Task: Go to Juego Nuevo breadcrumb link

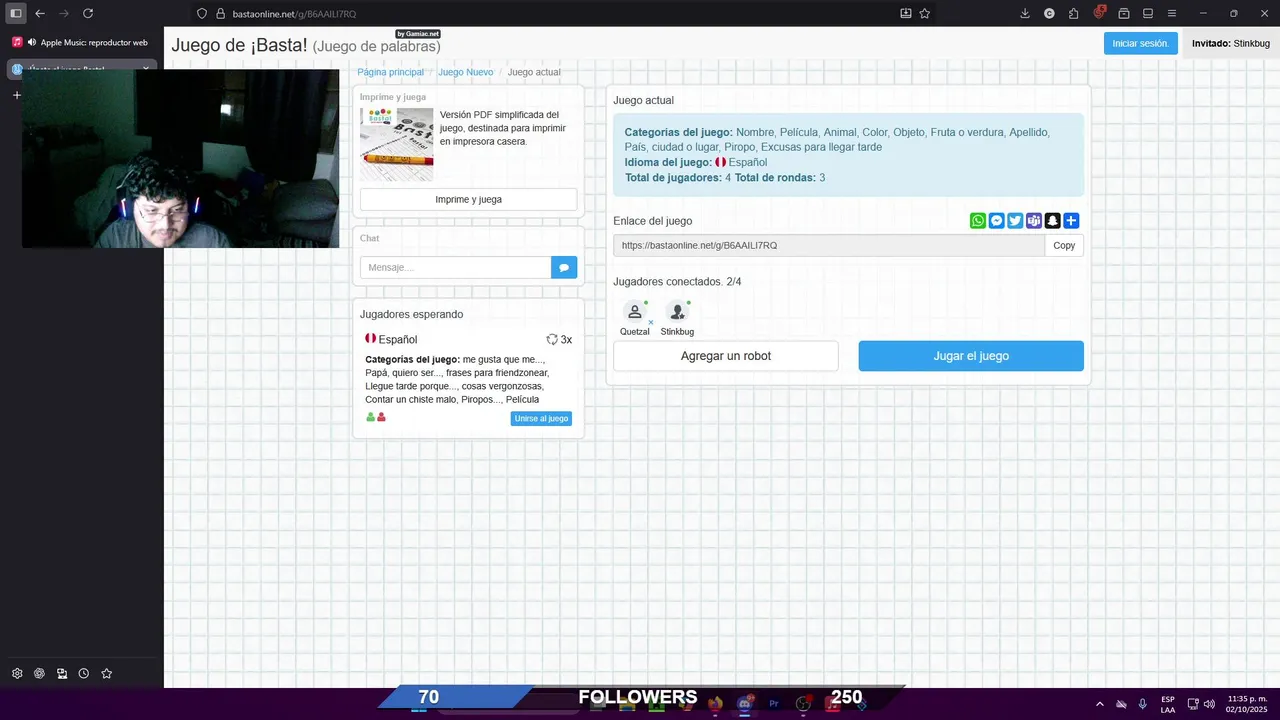Action: click(x=466, y=72)
